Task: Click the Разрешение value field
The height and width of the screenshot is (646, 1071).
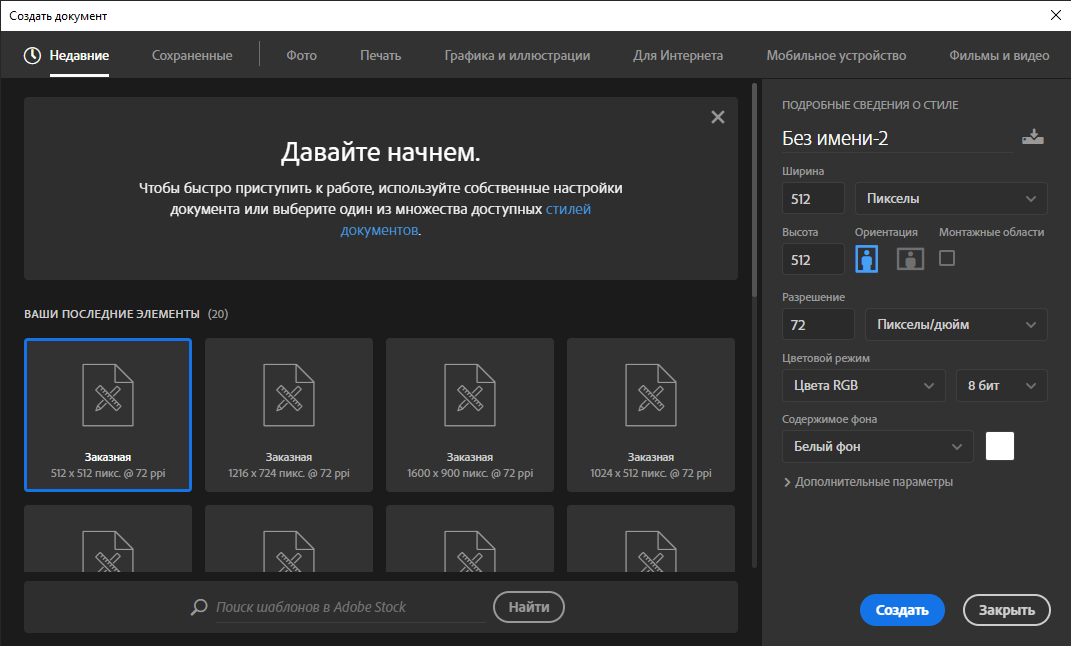Action: tap(818, 324)
